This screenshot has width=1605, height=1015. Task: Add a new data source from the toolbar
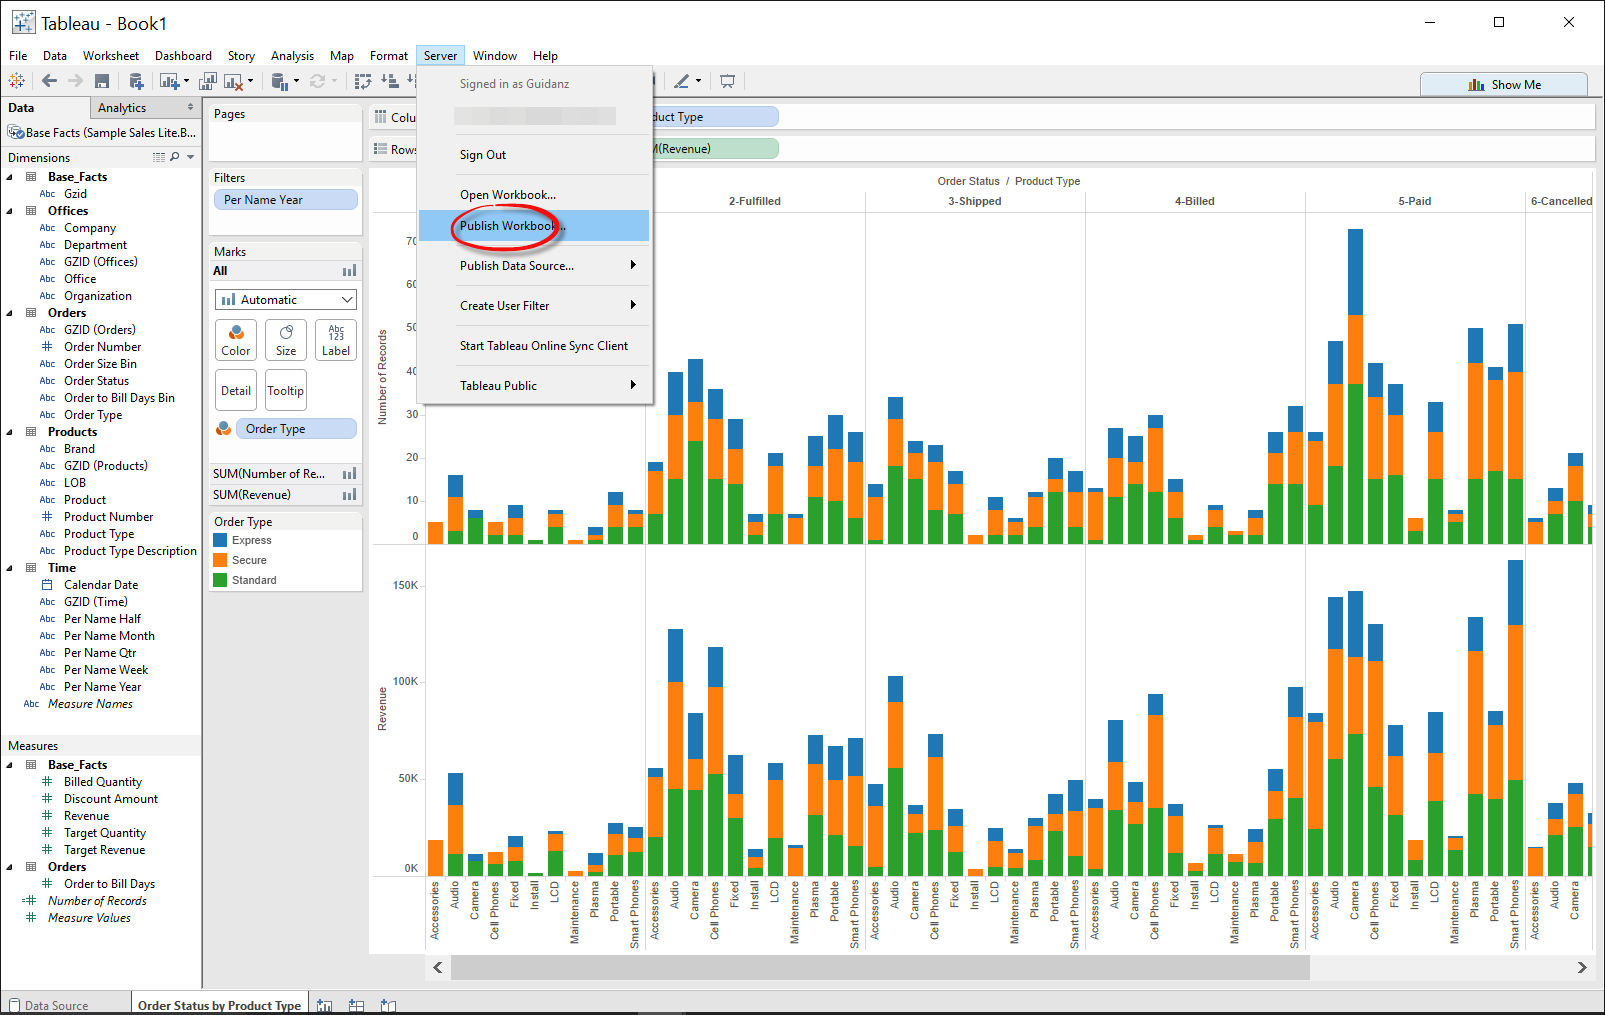click(136, 81)
